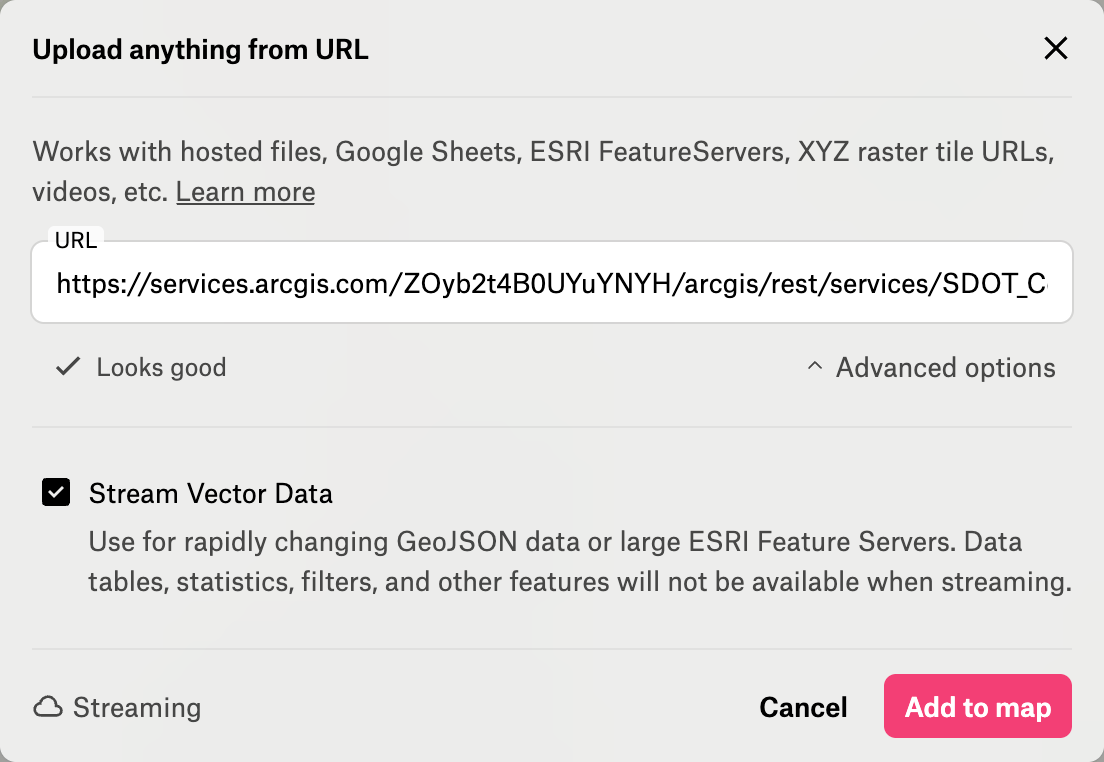Click the checkmark icon beside Looks good

[x=68, y=366]
